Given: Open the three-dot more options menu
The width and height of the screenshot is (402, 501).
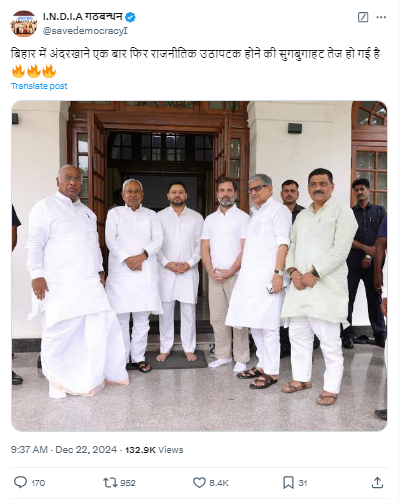Looking at the screenshot, I should 381,17.
